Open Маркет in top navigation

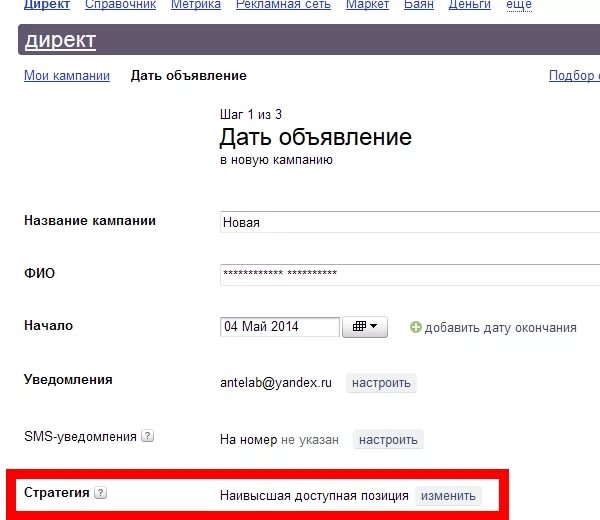point(367,5)
